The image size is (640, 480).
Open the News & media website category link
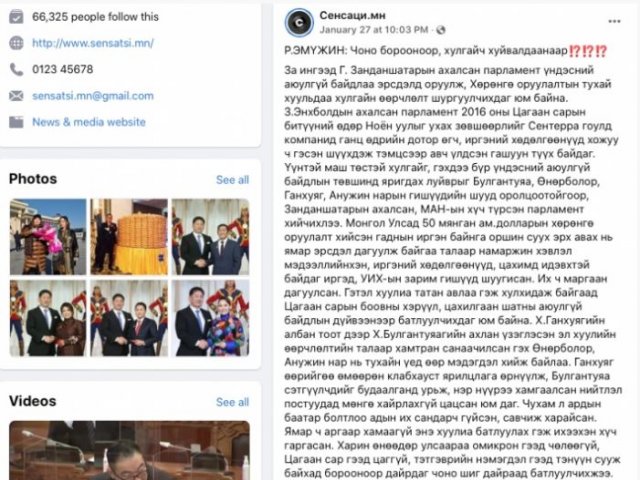coord(89,122)
